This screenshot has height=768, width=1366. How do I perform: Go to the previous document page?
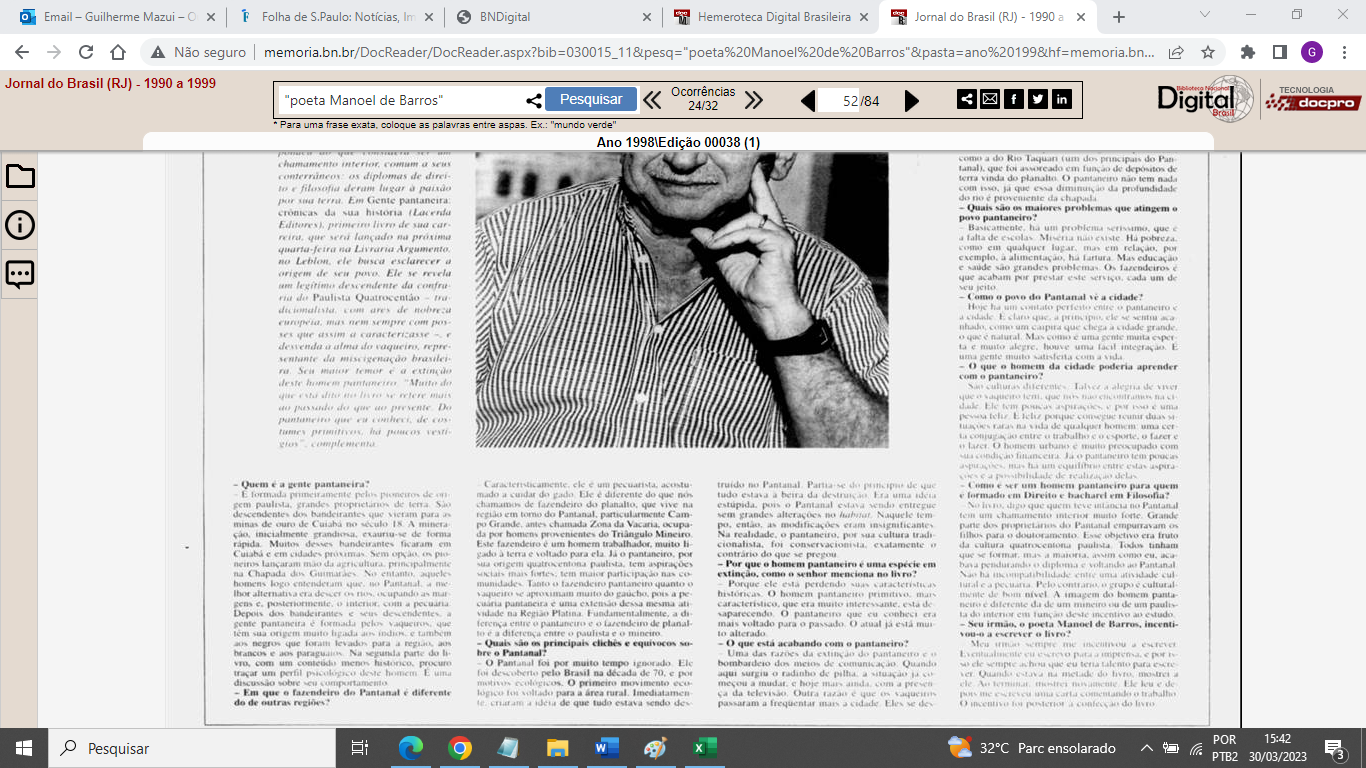(x=807, y=100)
